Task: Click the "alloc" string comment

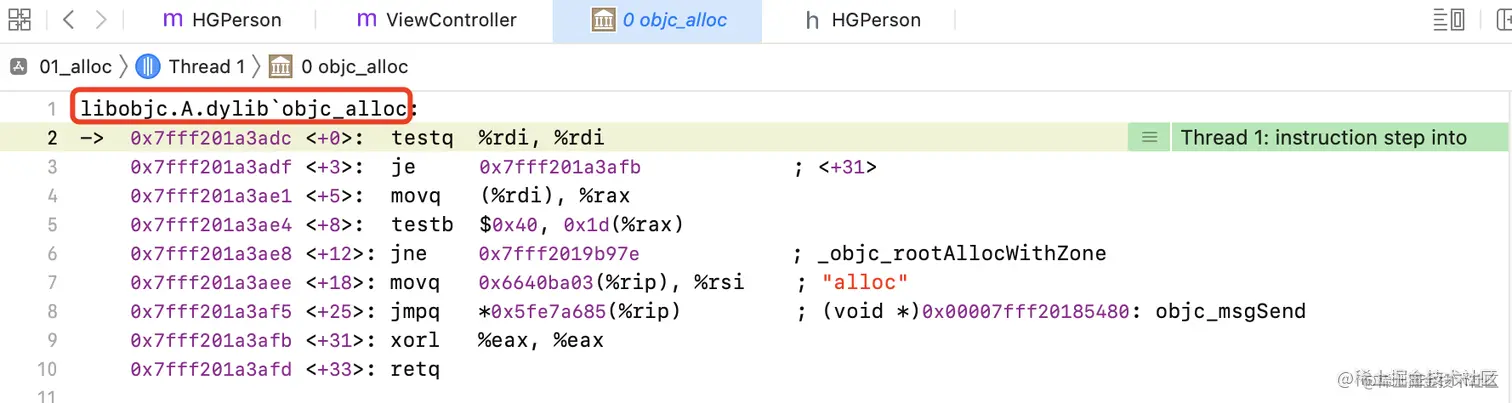Action: [865, 283]
